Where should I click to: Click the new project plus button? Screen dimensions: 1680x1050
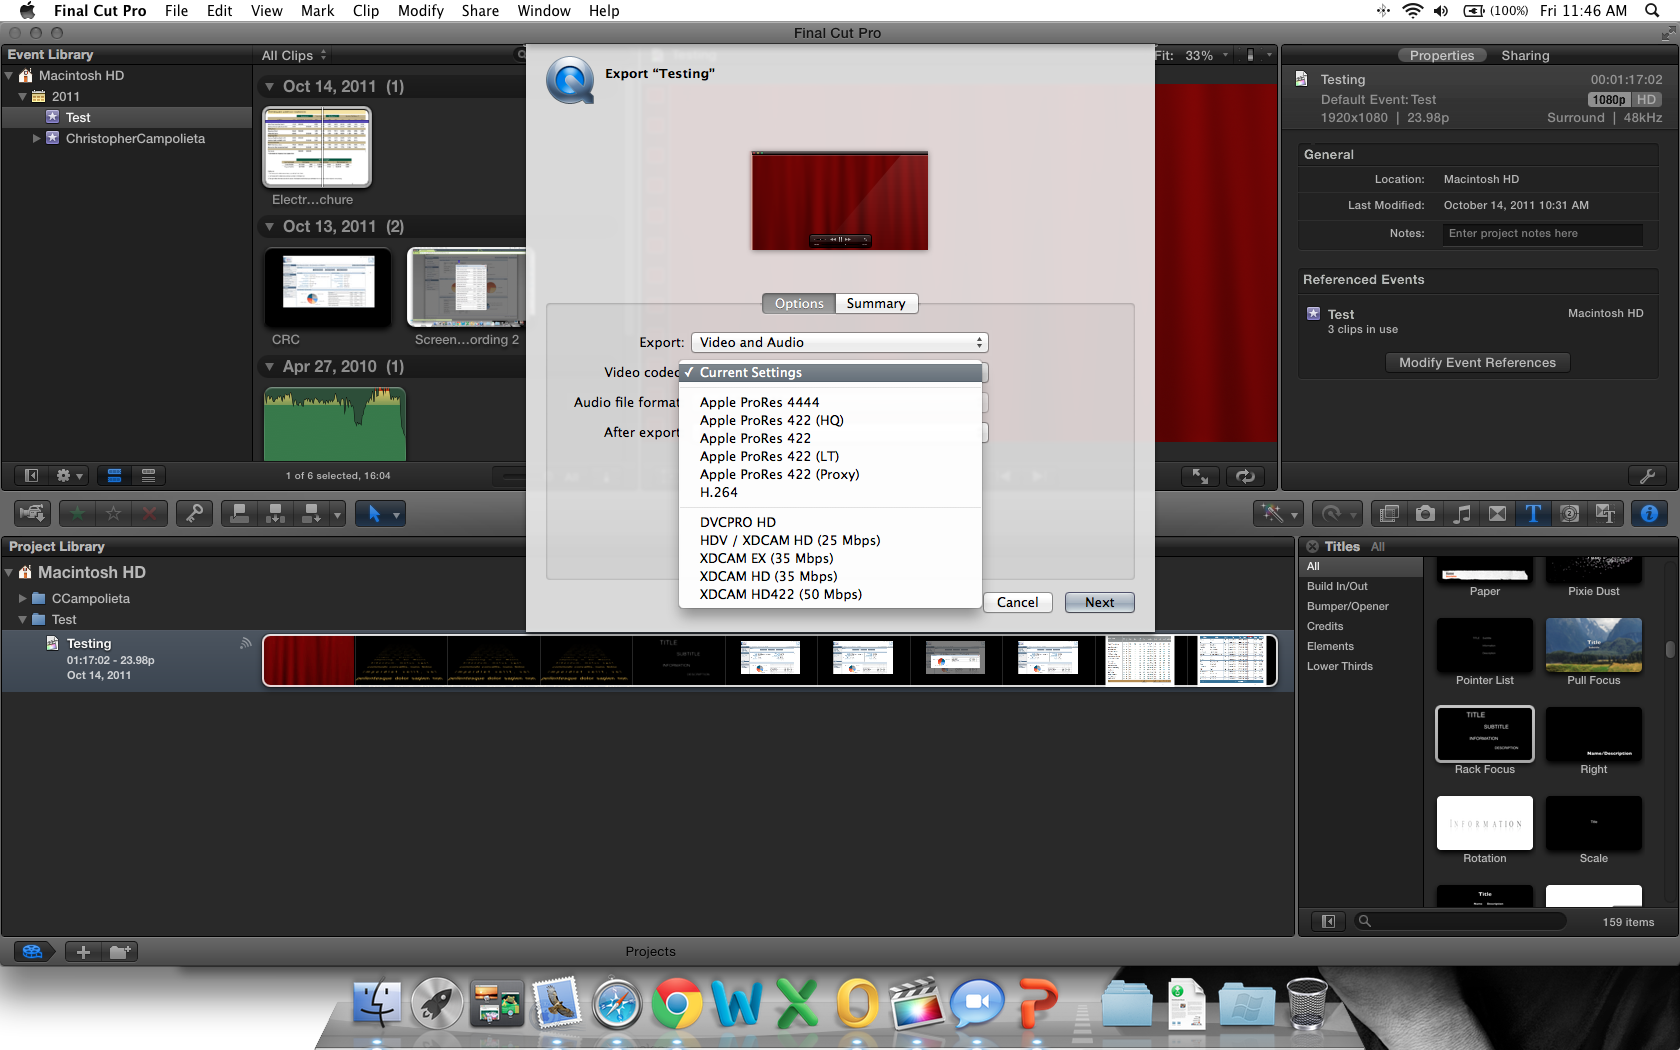83,952
